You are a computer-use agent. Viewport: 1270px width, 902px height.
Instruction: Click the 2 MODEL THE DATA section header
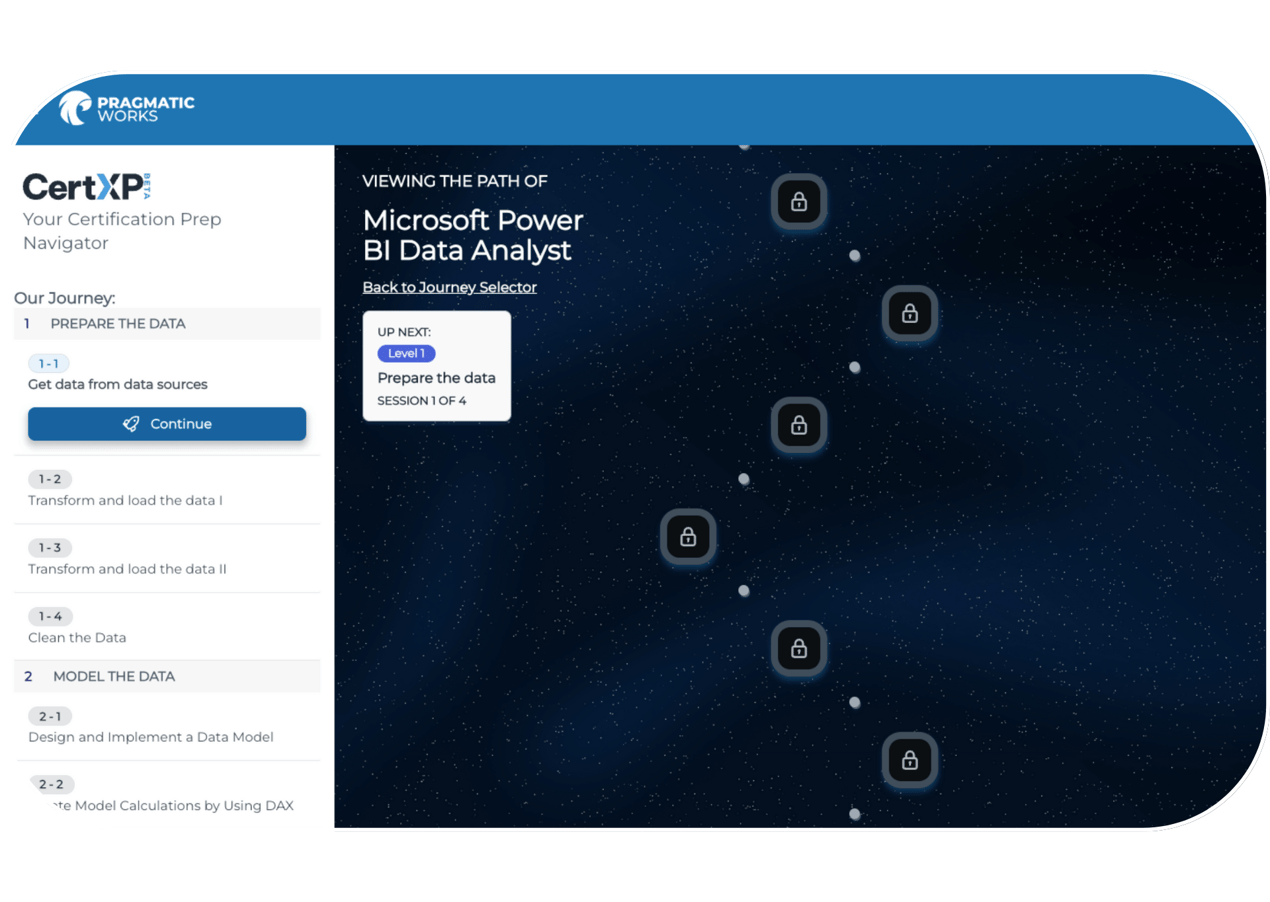click(x=167, y=677)
